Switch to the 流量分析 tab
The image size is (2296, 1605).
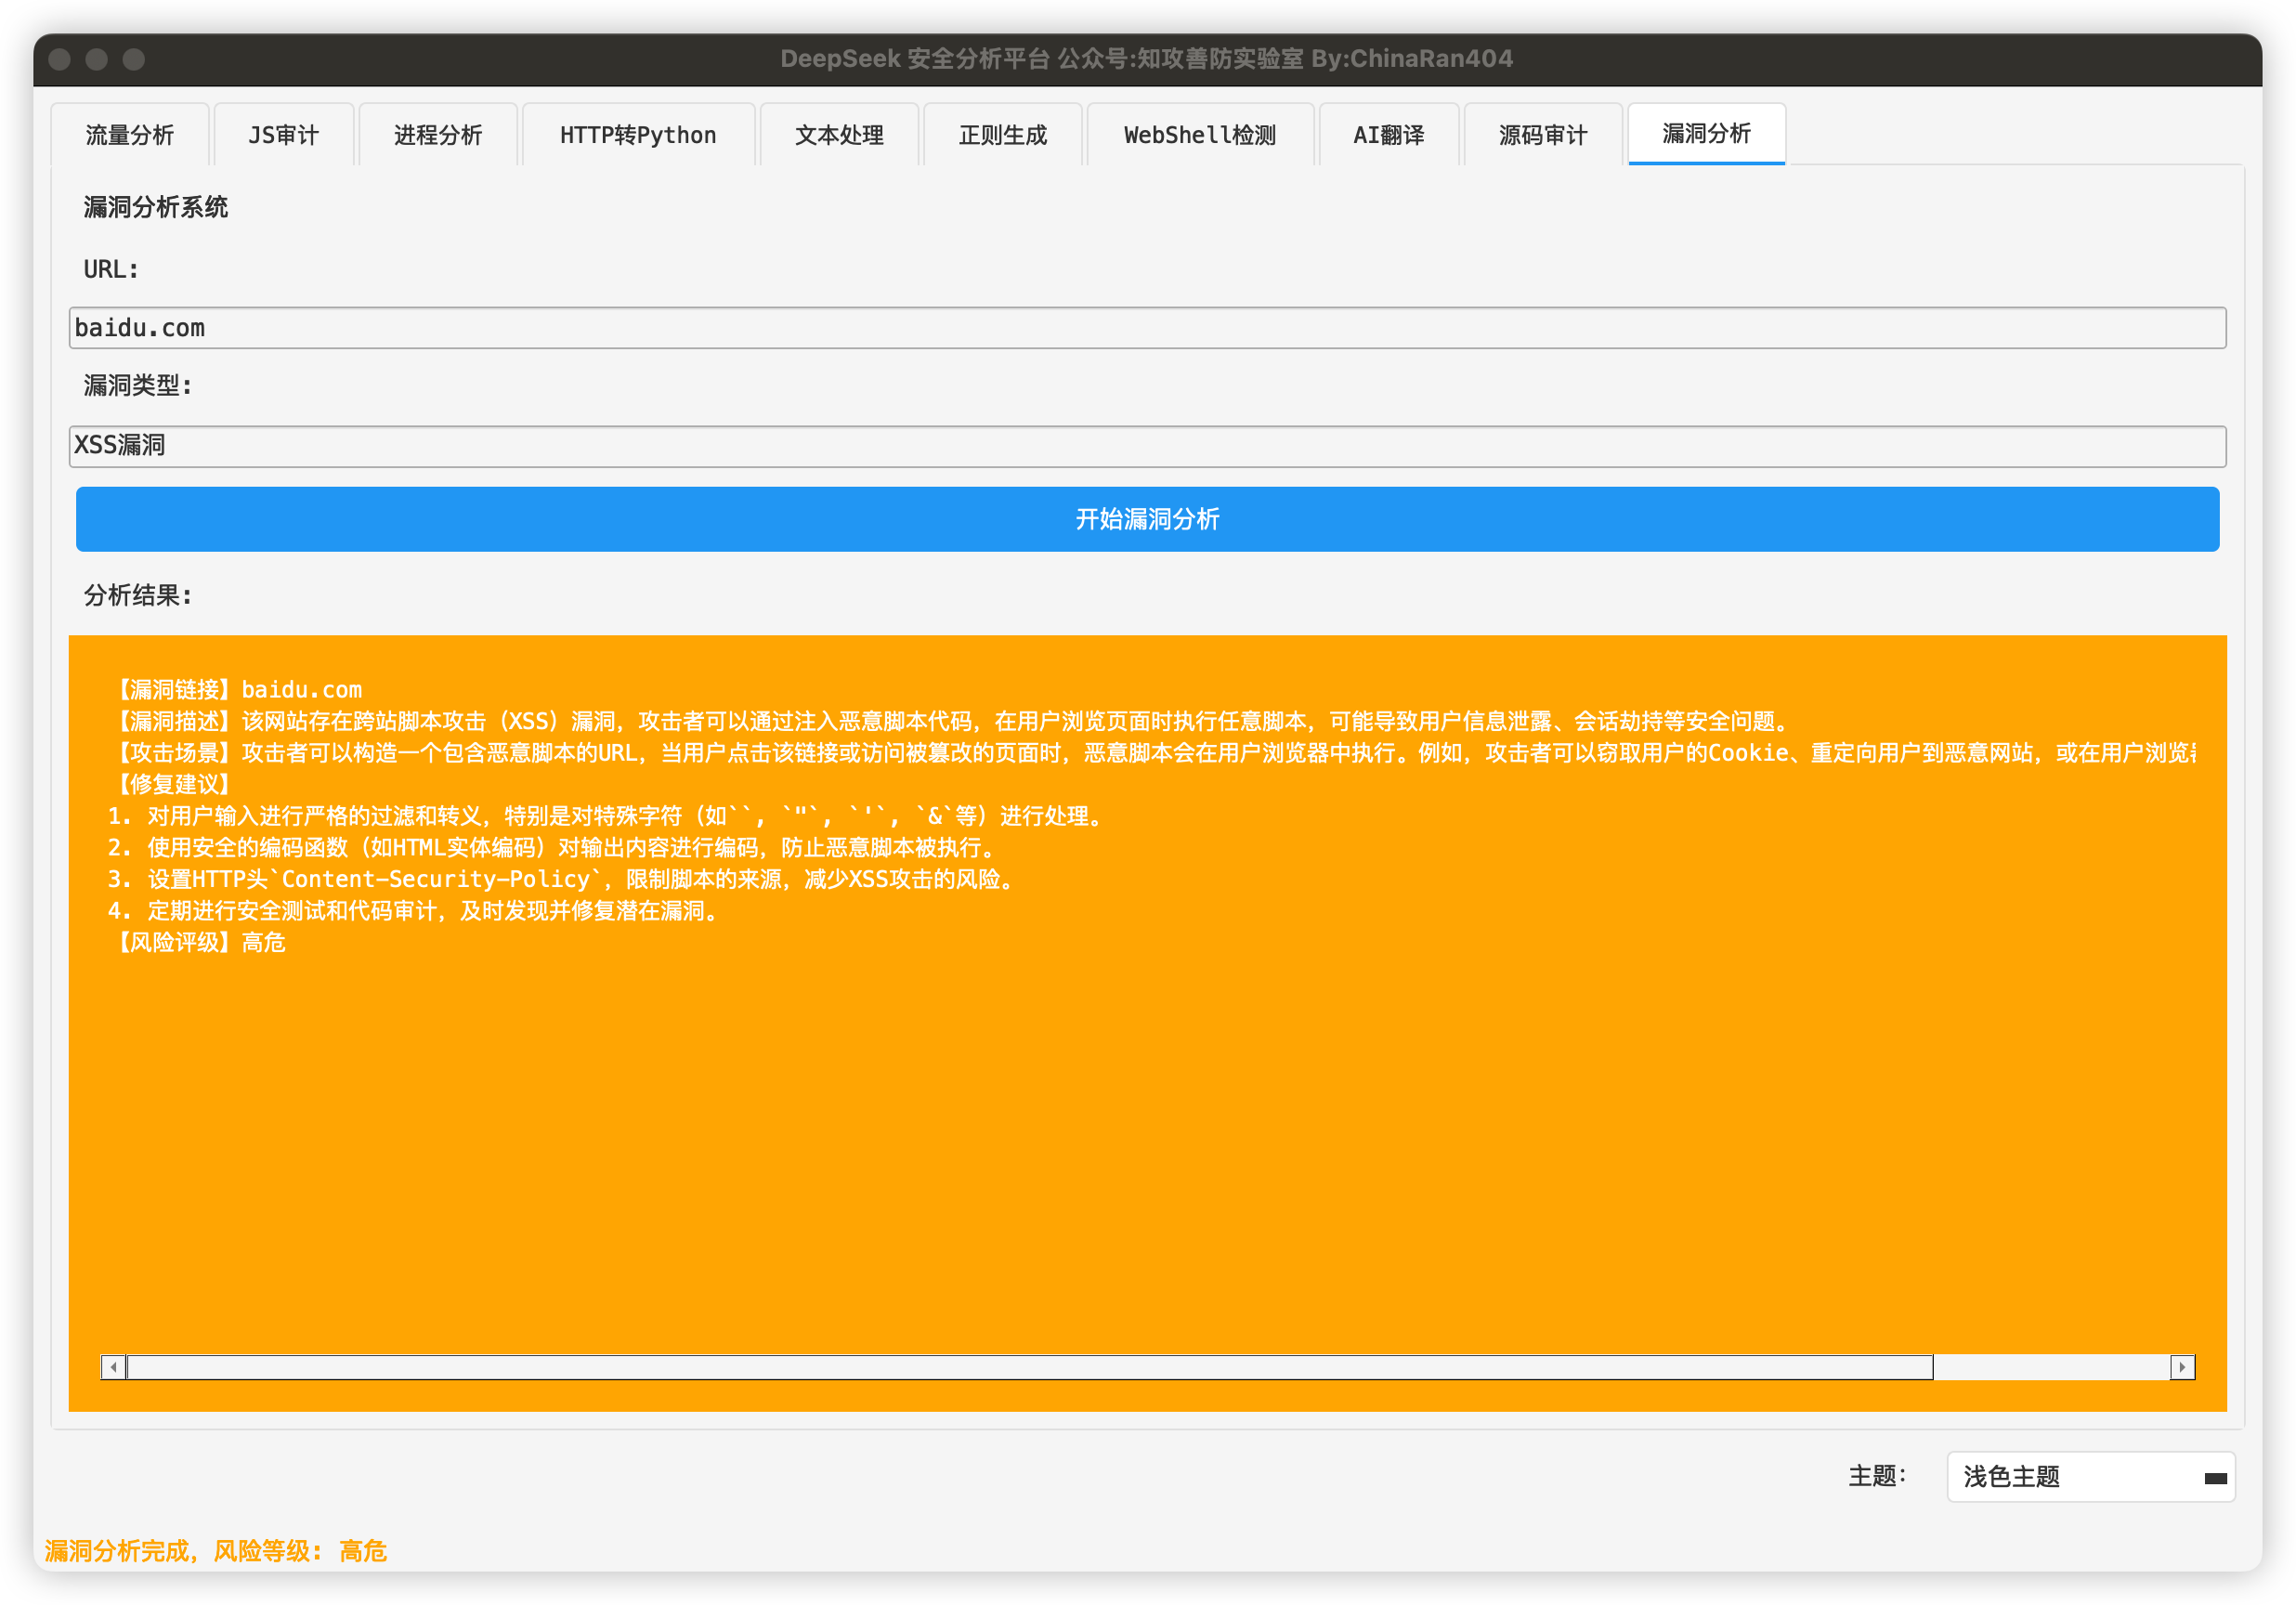click(130, 135)
